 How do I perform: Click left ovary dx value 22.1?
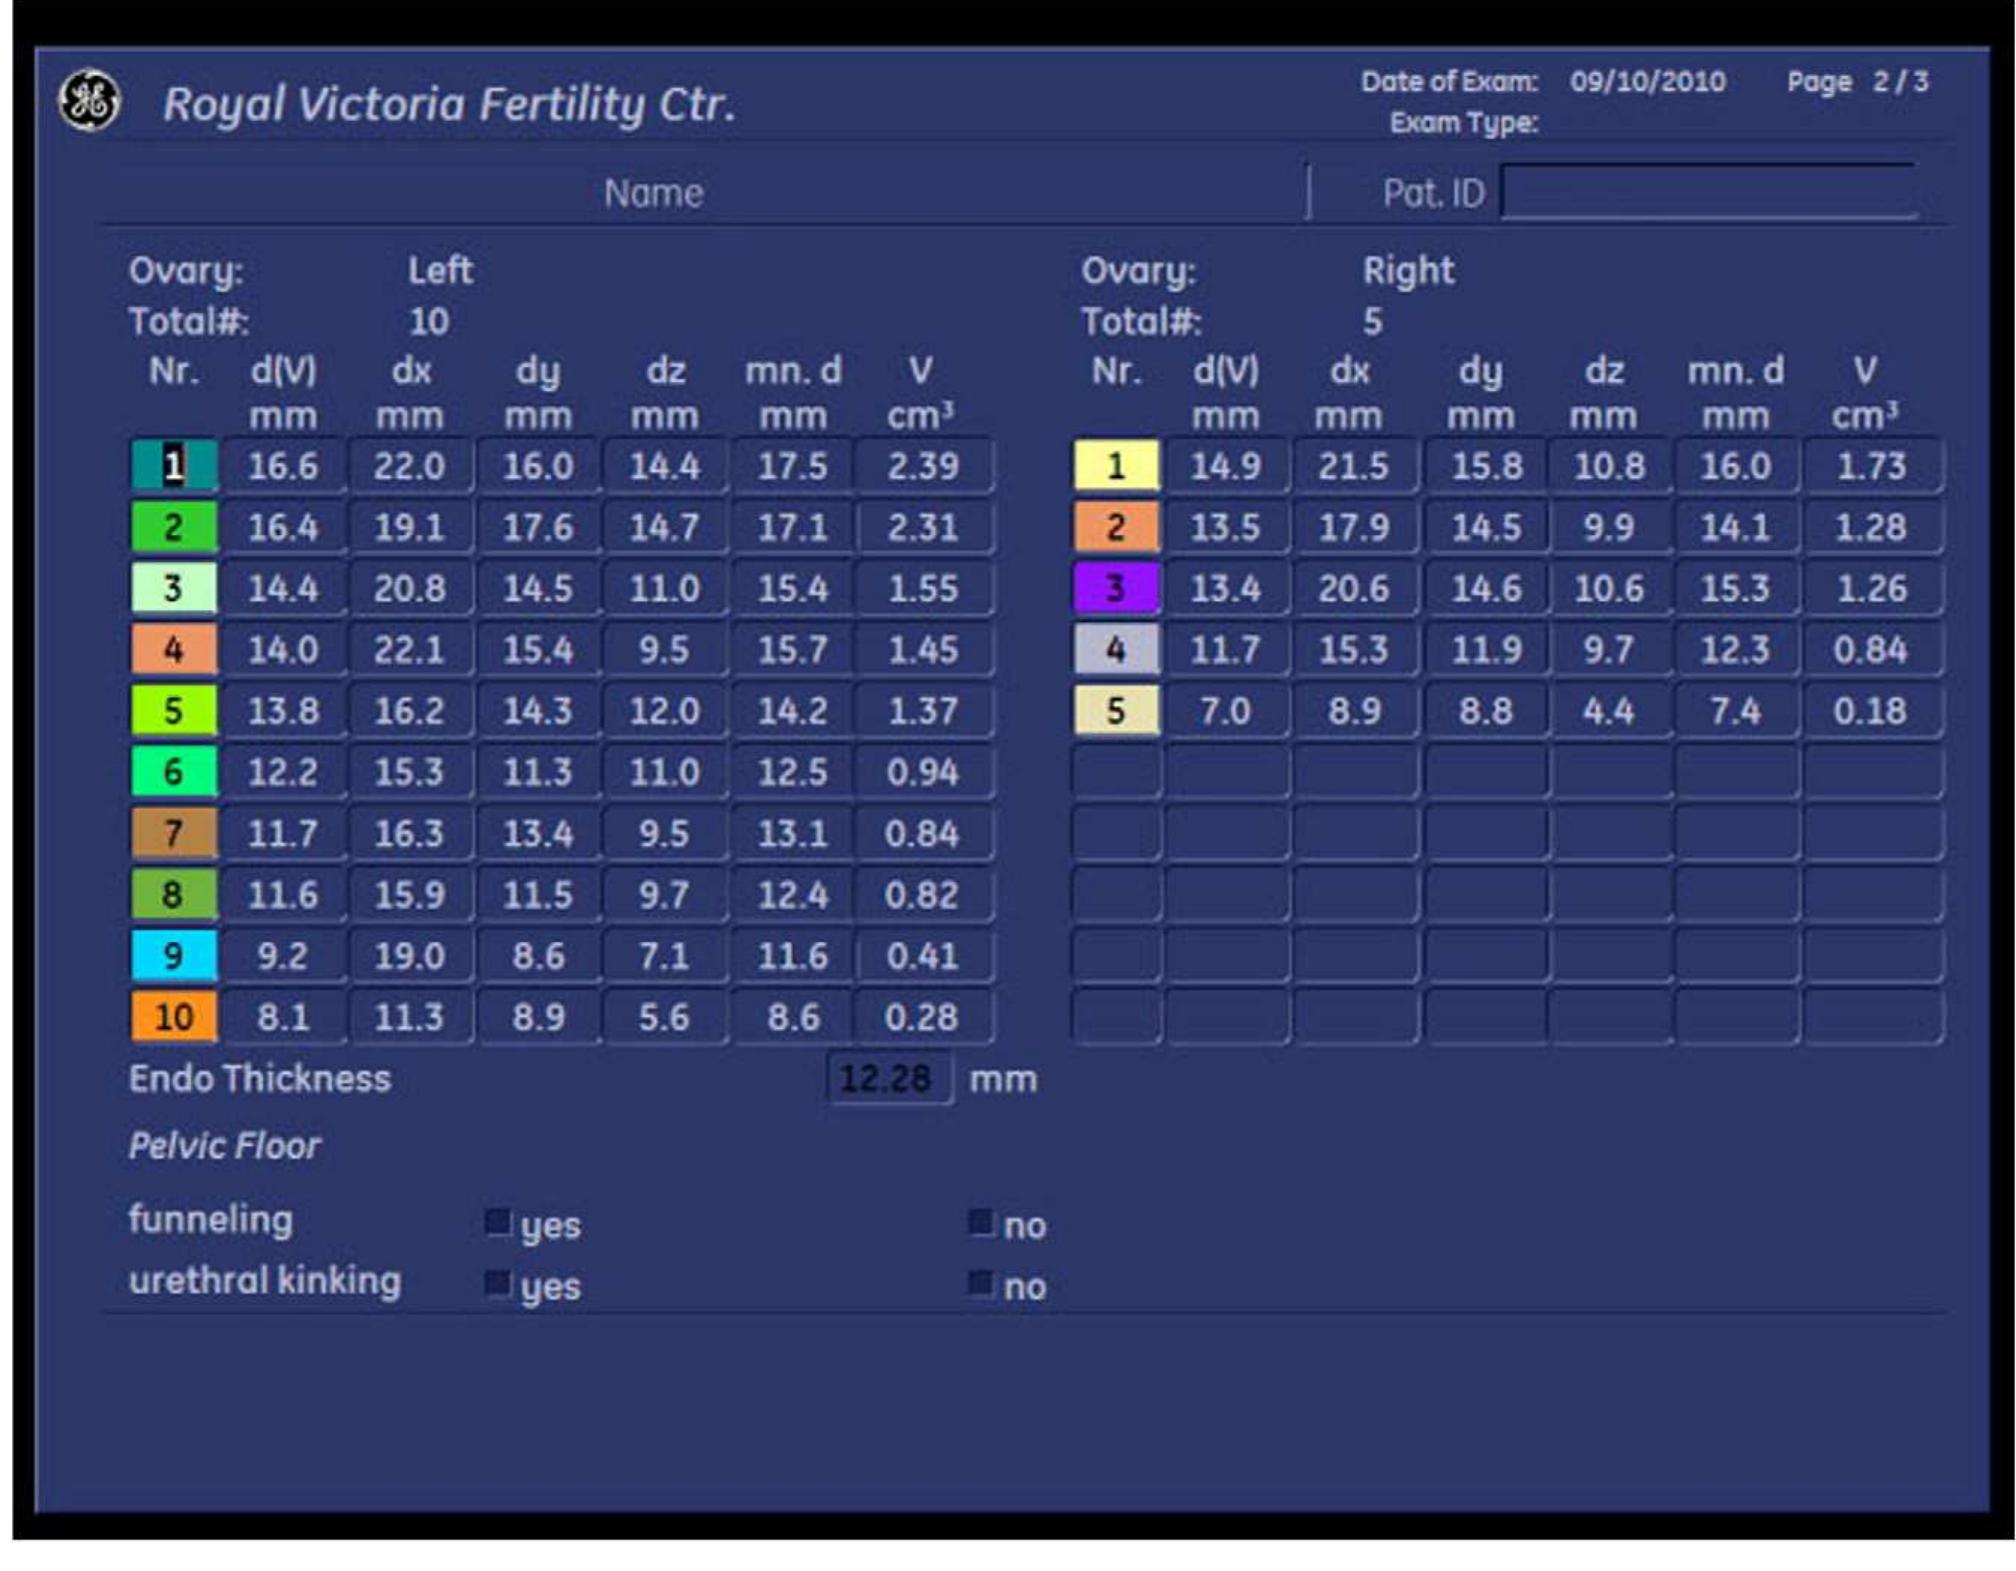click(410, 649)
